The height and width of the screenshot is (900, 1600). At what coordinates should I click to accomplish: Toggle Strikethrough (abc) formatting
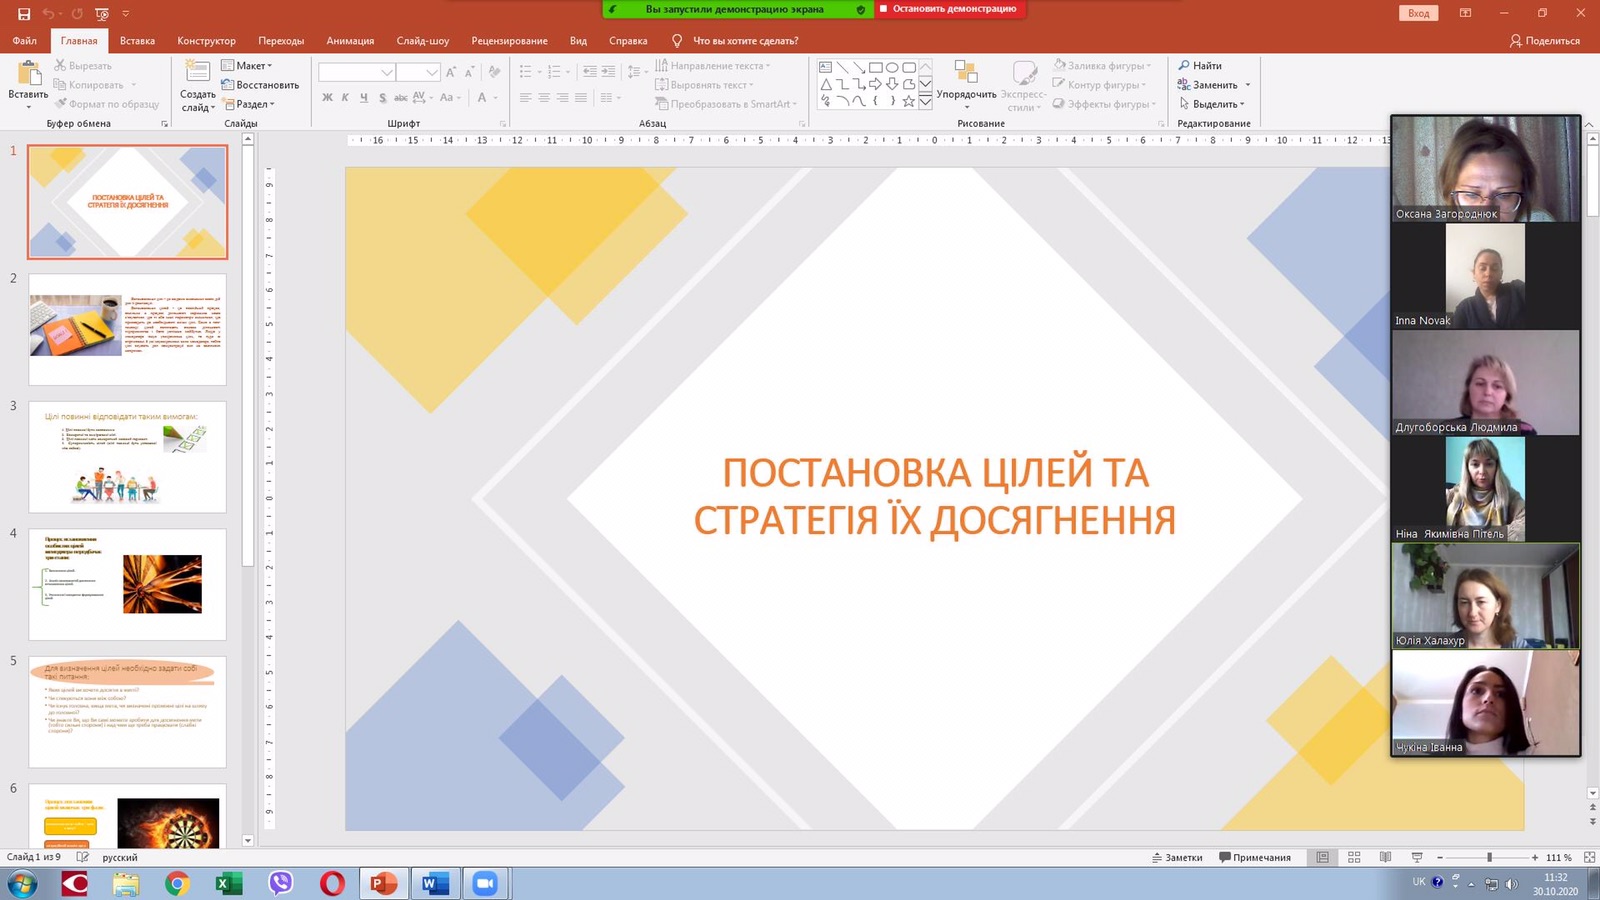pos(400,98)
